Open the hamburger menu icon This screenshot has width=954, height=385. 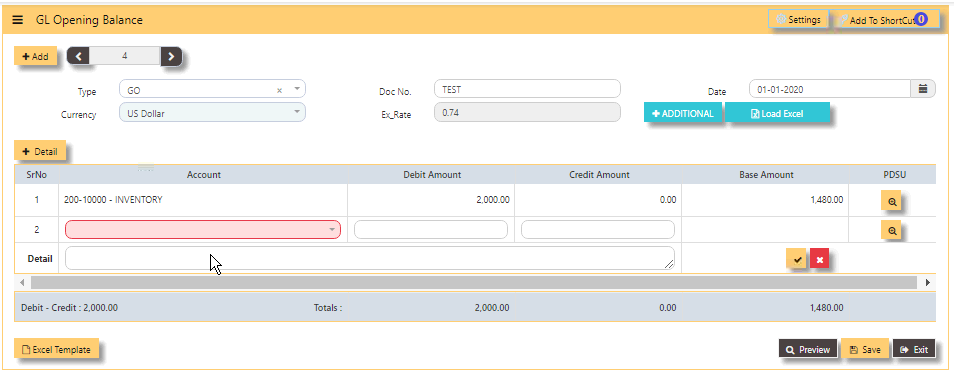click(18, 20)
